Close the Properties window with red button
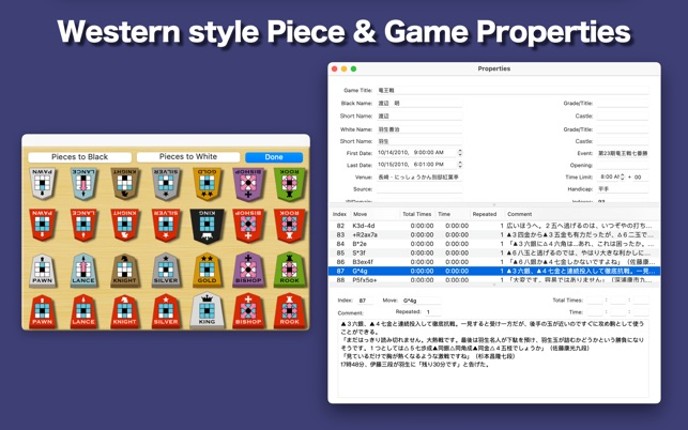The width and height of the screenshot is (688, 430). point(334,69)
